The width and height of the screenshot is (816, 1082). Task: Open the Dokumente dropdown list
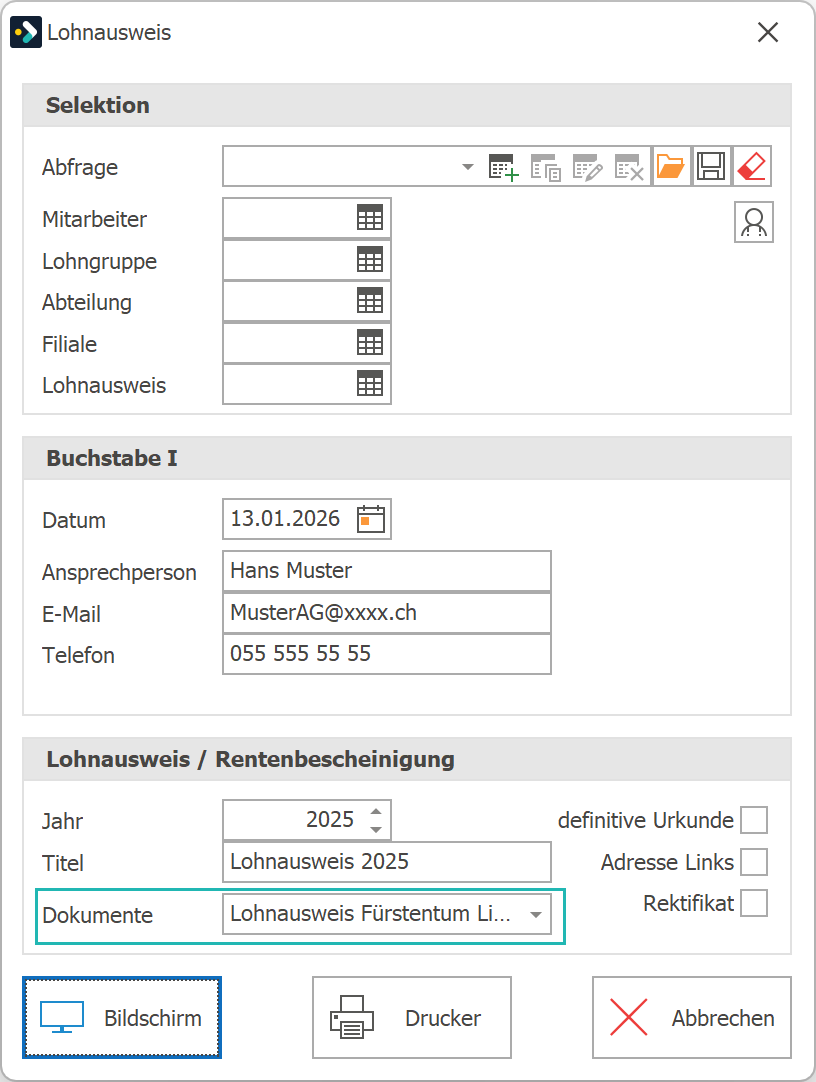point(536,914)
